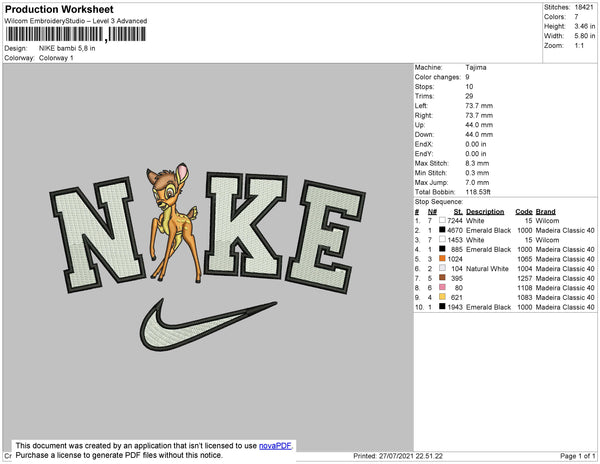Click the 'Printed: 27/07/2021 22.51.22' footer text

coord(398,456)
